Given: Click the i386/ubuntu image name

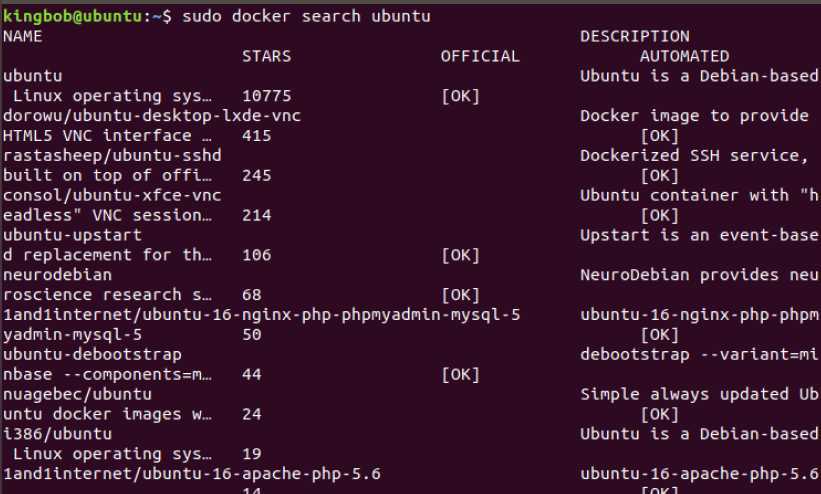Looking at the screenshot, I should coord(57,434).
